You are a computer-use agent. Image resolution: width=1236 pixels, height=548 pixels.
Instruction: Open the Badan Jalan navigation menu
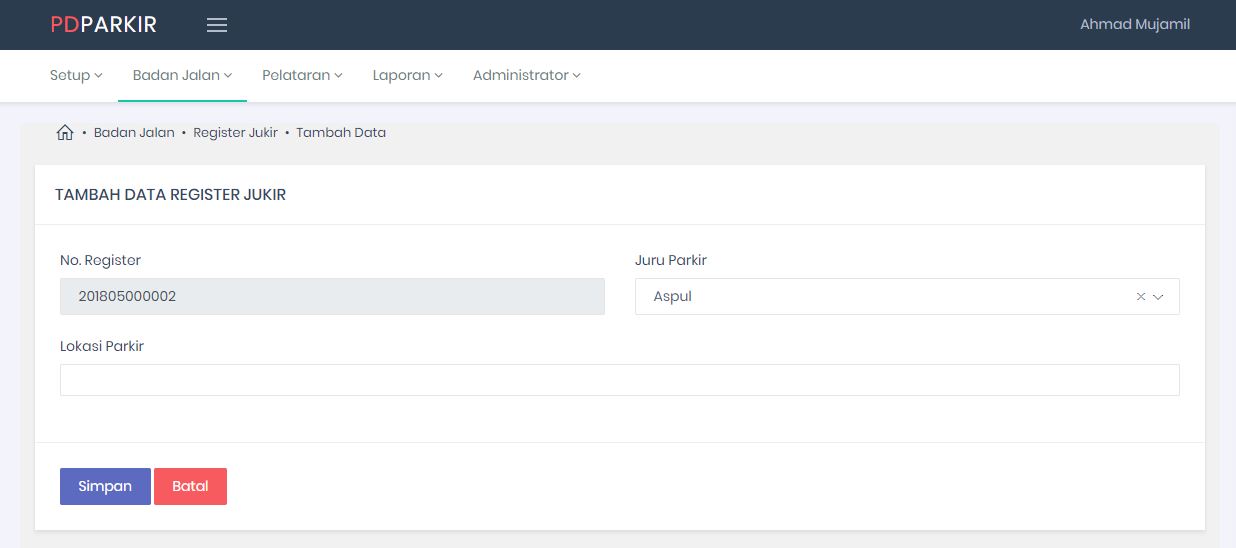(182, 75)
